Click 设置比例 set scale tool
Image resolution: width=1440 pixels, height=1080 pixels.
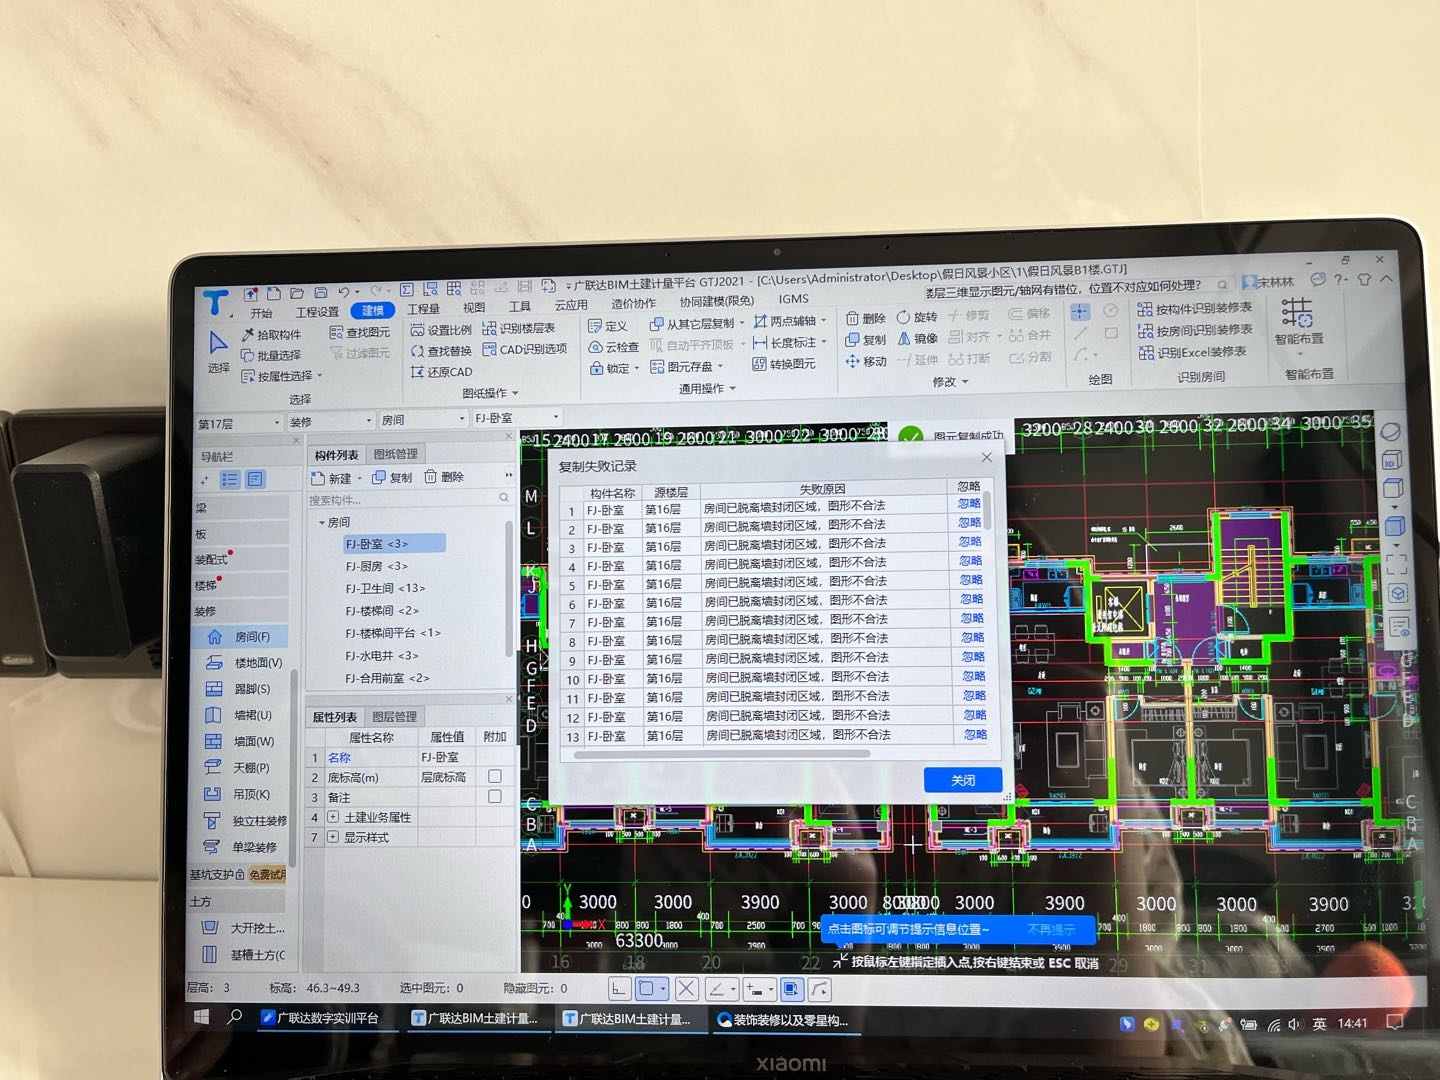point(441,330)
